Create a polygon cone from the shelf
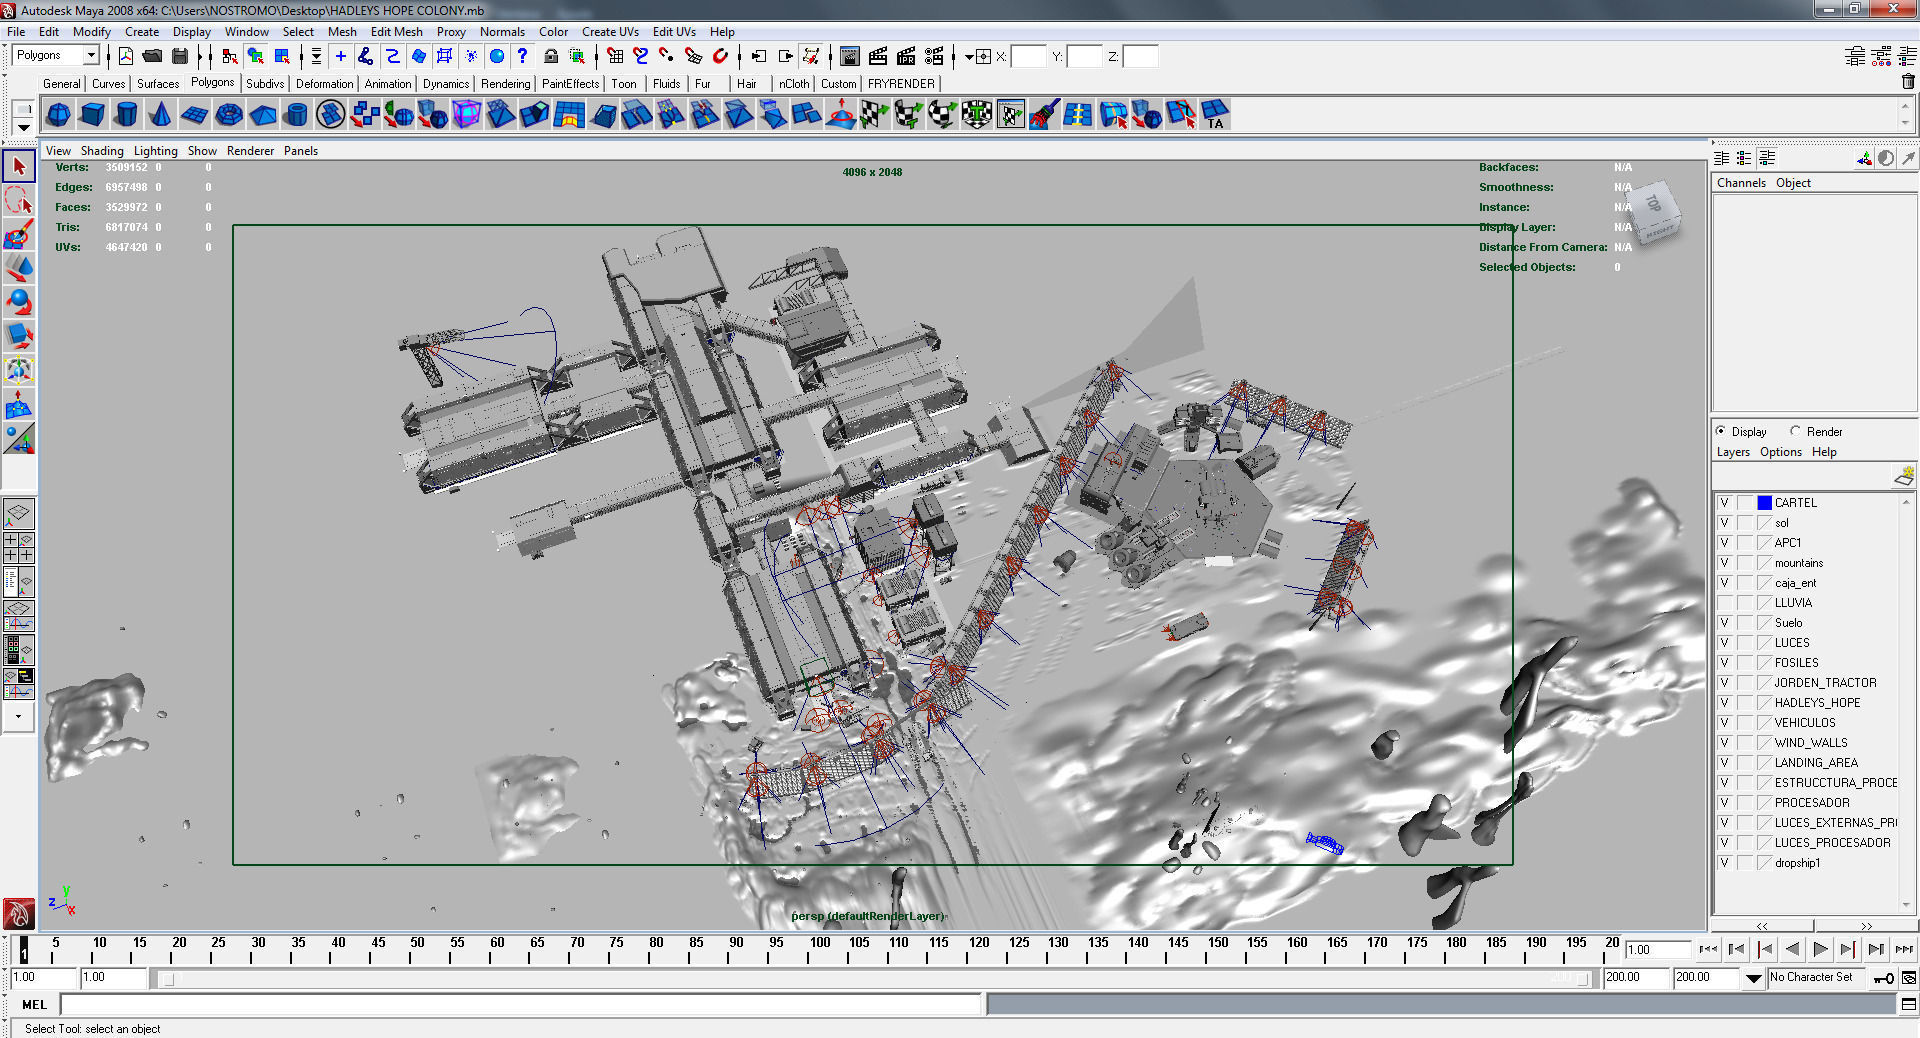The width and height of the screenshot is (1920, 1038). click(x=160, y=115)
